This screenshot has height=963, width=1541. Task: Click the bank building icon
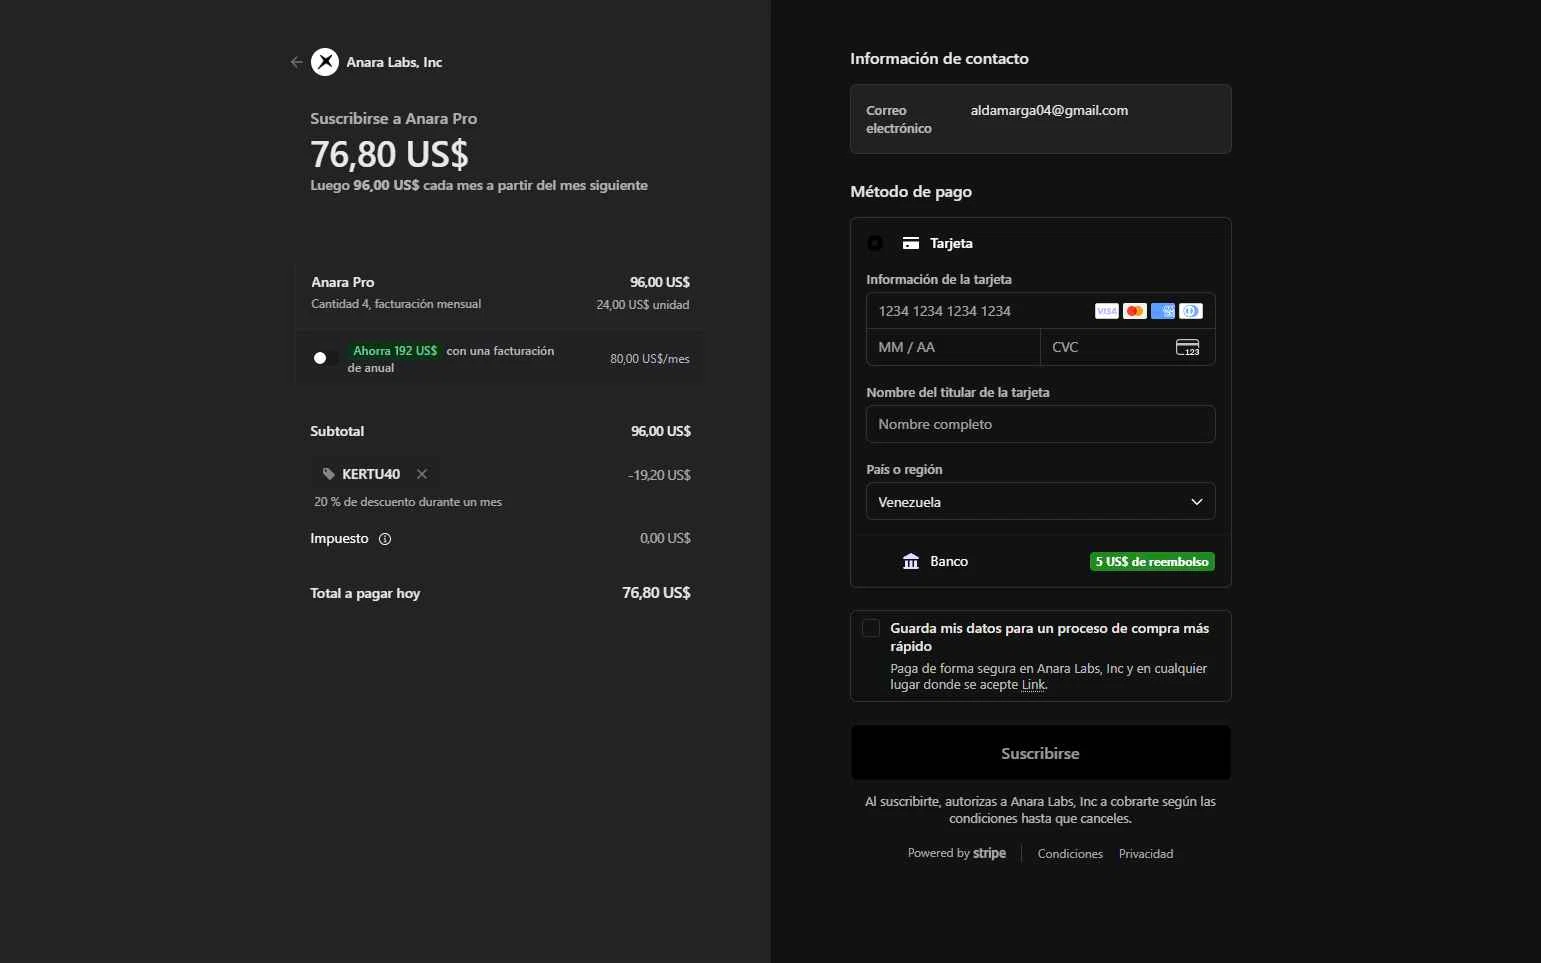(x=911, y=561)
